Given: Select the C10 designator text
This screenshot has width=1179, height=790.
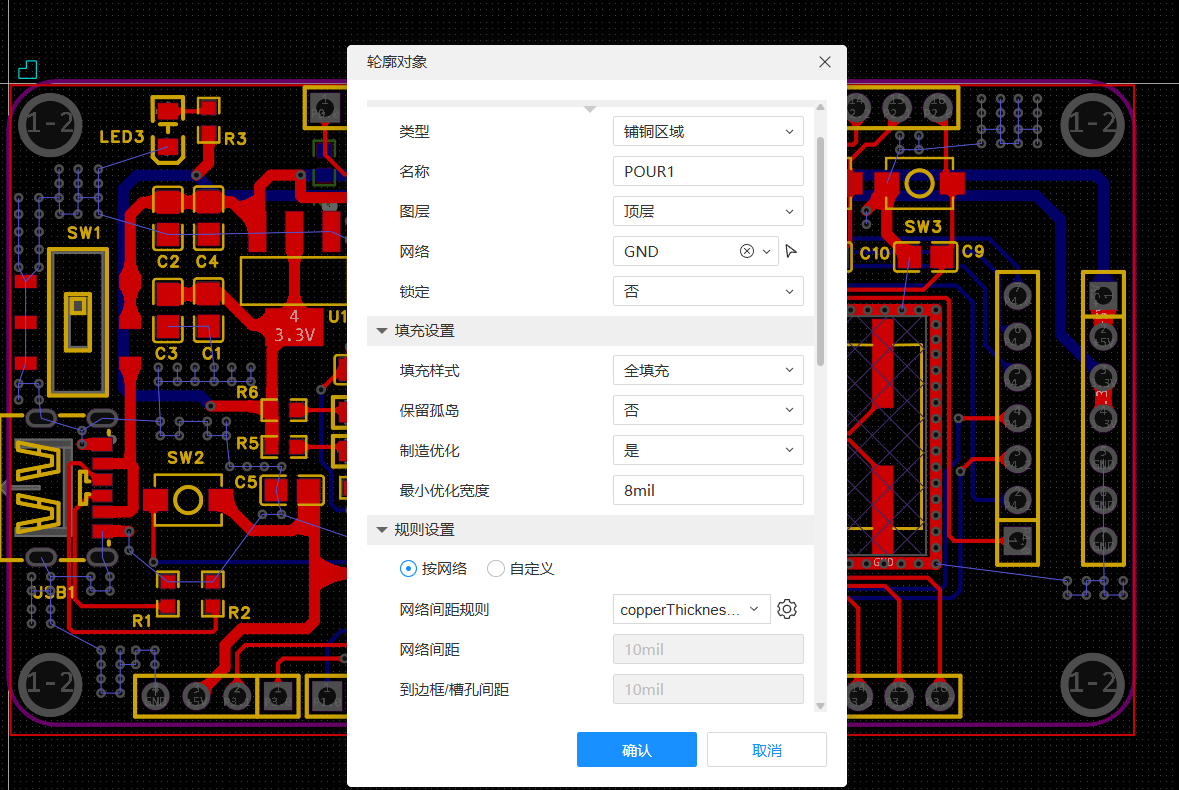Looking at the screenshot, I should tap(874, 254).
